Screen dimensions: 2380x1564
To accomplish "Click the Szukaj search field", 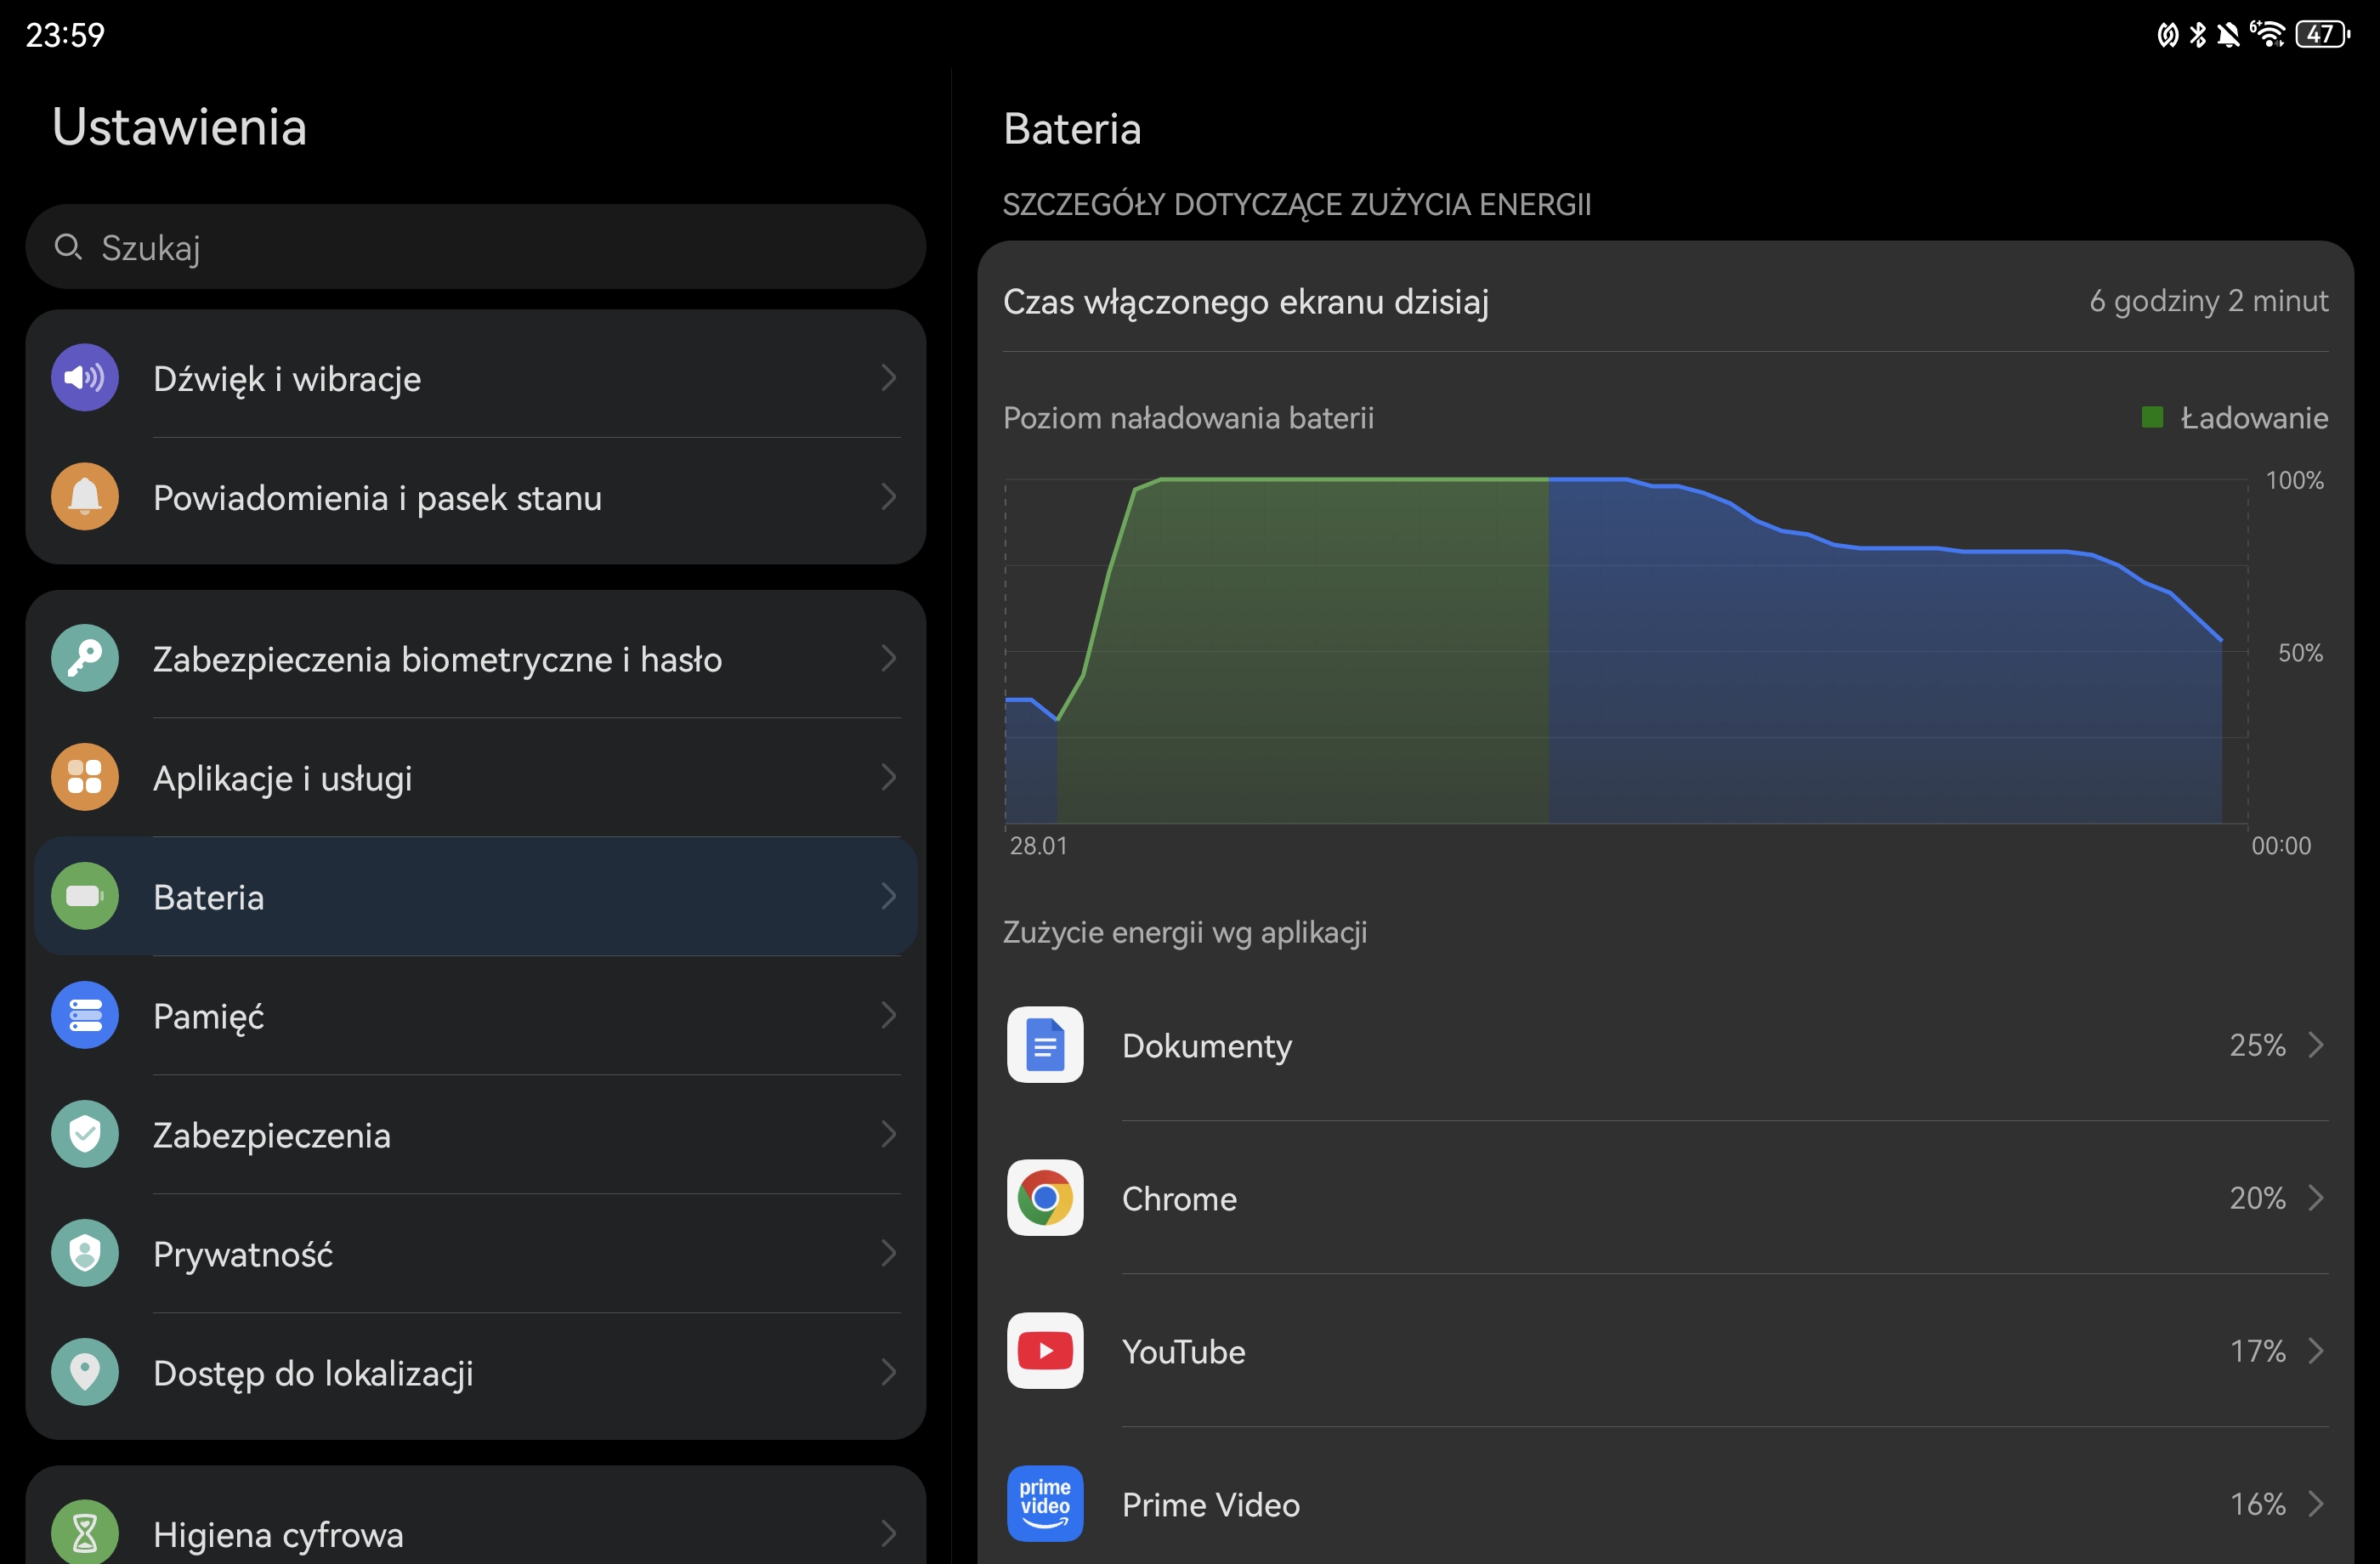I will point(475,247).
